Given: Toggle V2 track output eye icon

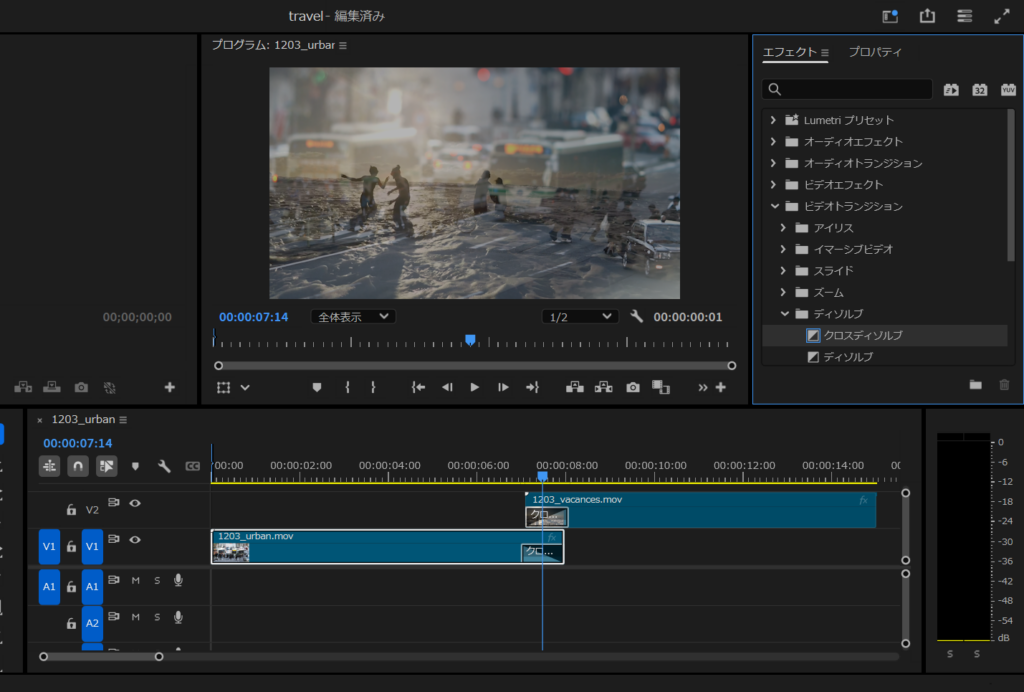Looking at the screenshot, I should pyautogui.click(x=135, y=504).
